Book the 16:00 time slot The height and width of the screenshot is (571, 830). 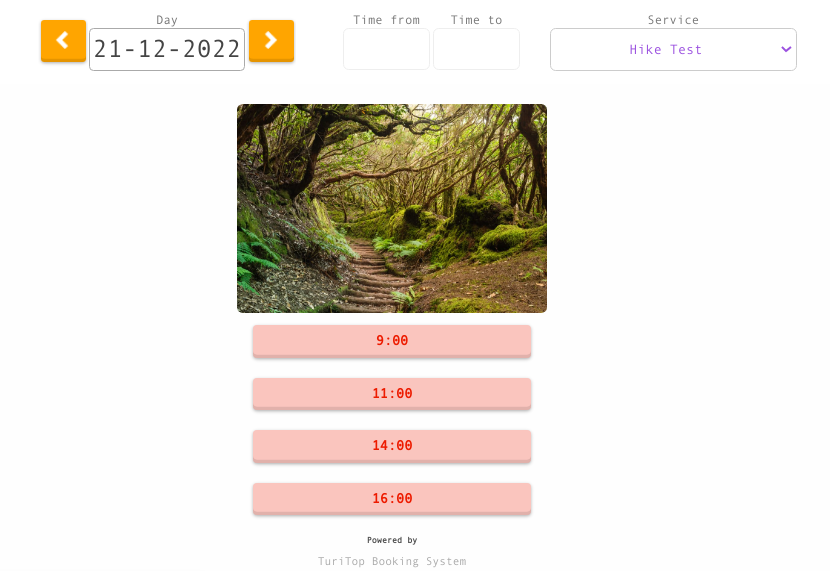[x=392, y=499]
